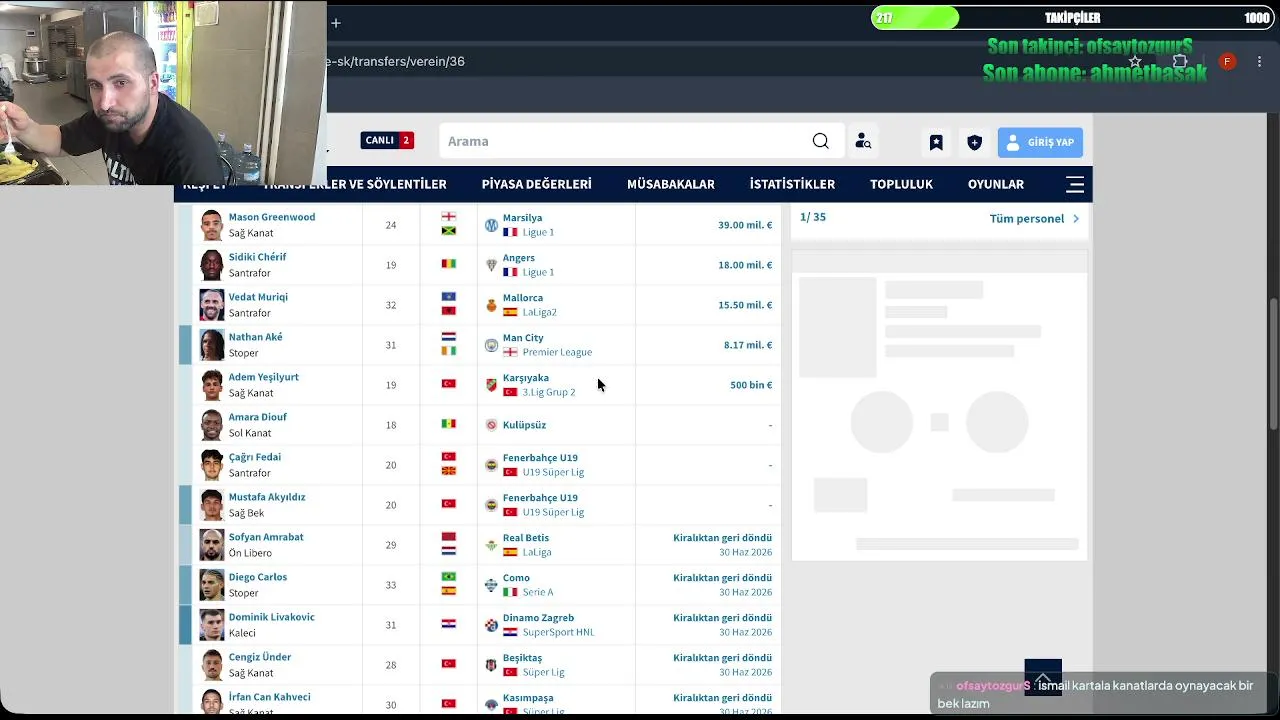Click the scroll-to-top arrow button
Image resolution: width=1280 pixels, height=720 pixels.
pyautogui.click(x=1043, y=677)
